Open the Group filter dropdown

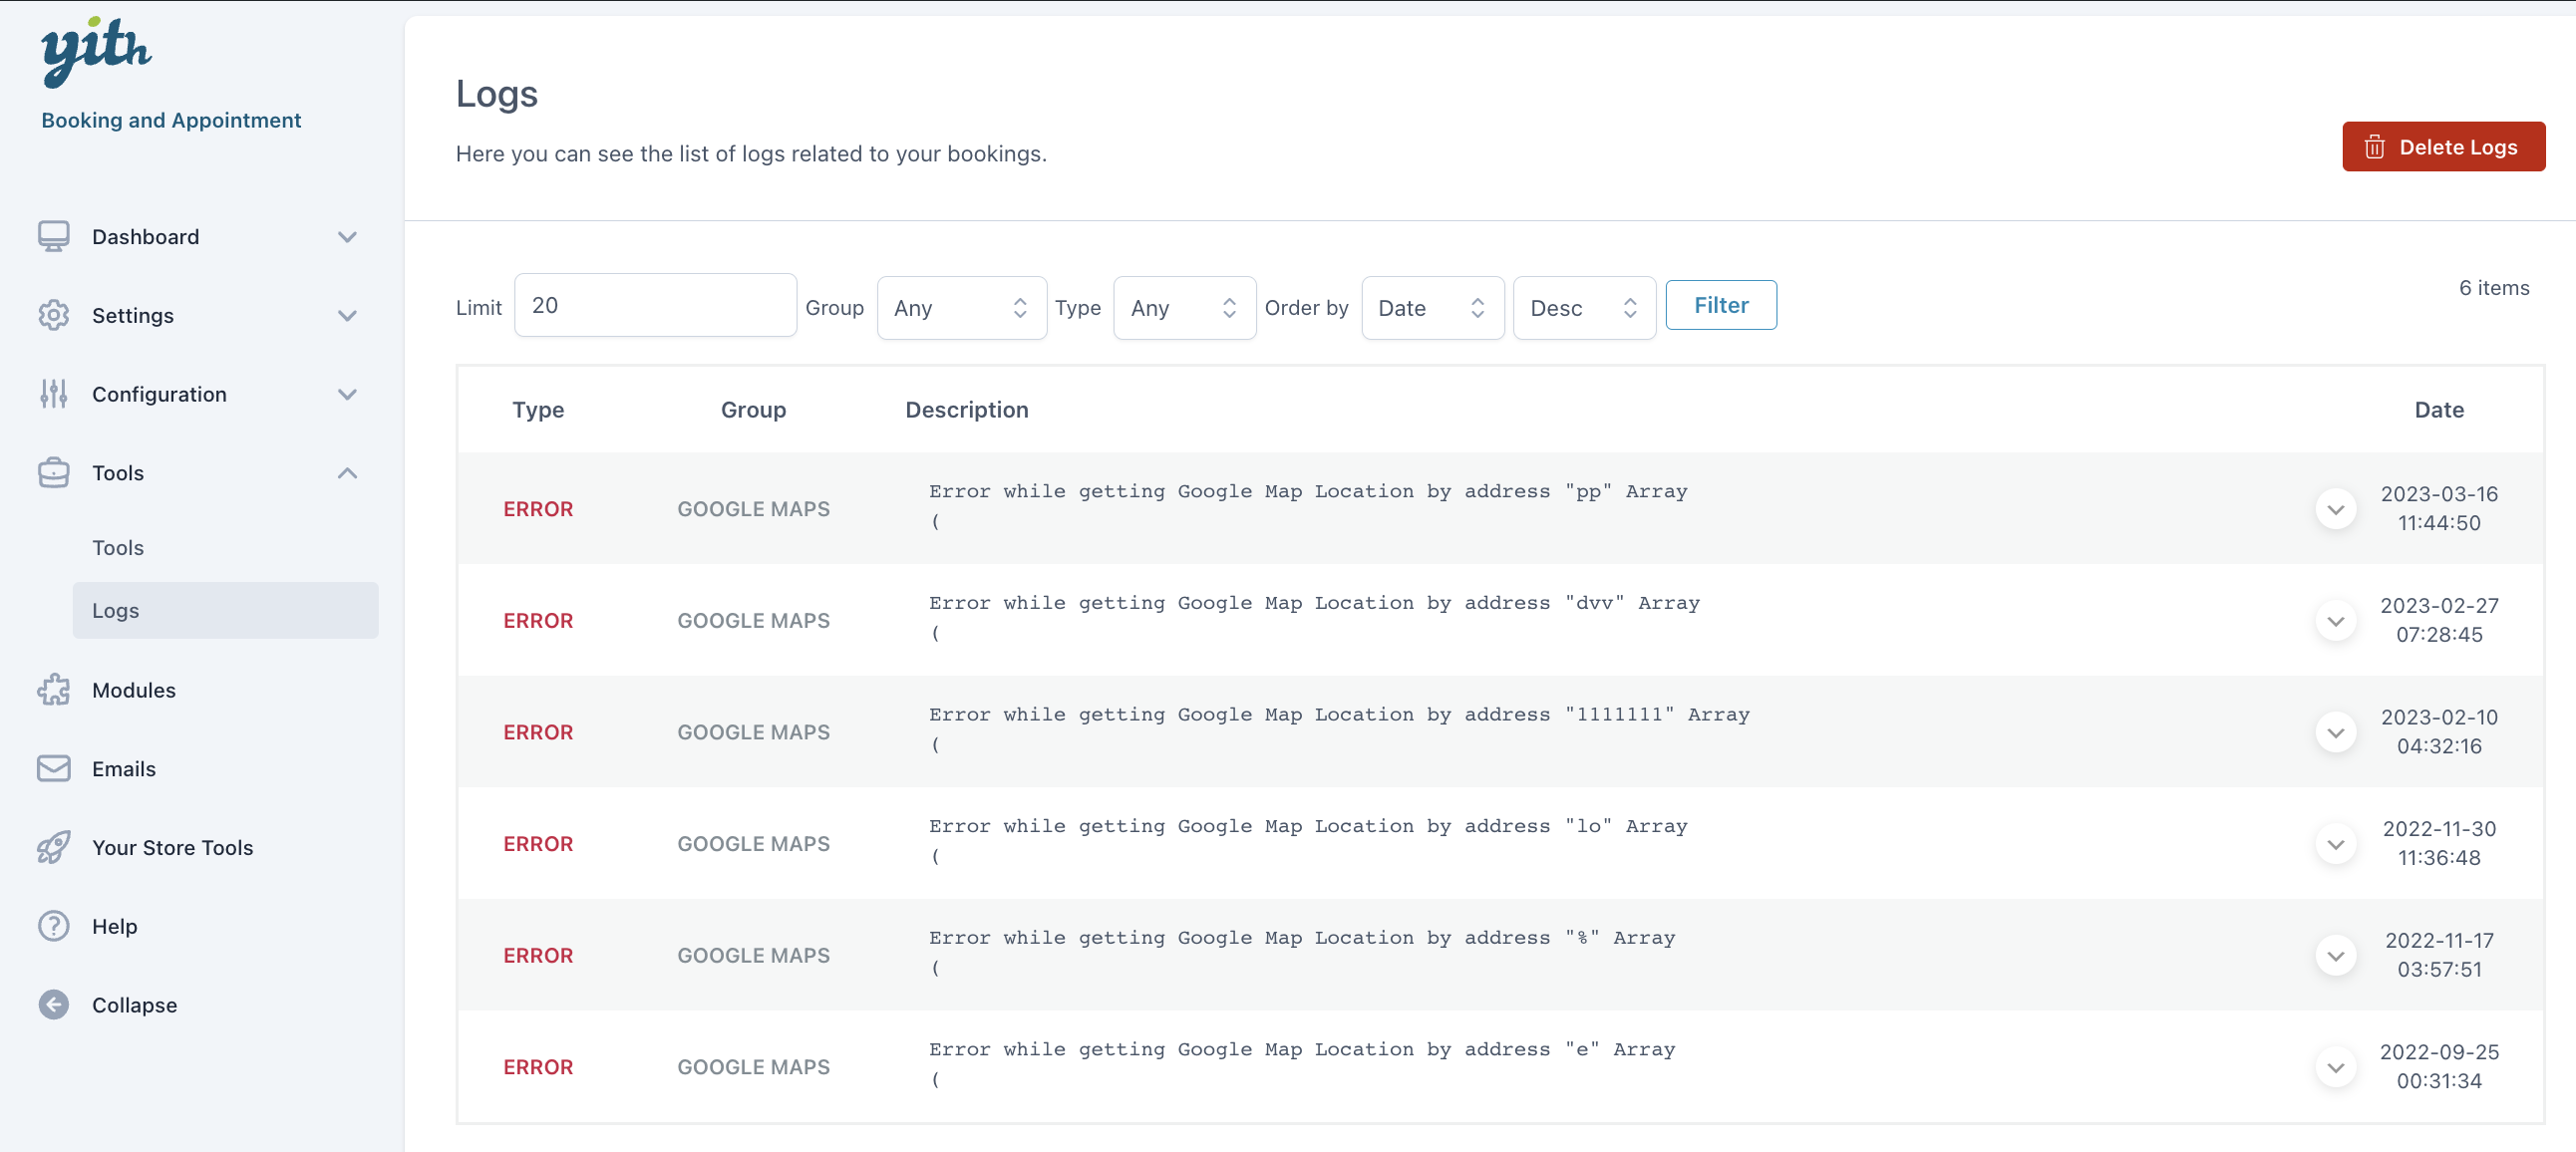[960, 308]
